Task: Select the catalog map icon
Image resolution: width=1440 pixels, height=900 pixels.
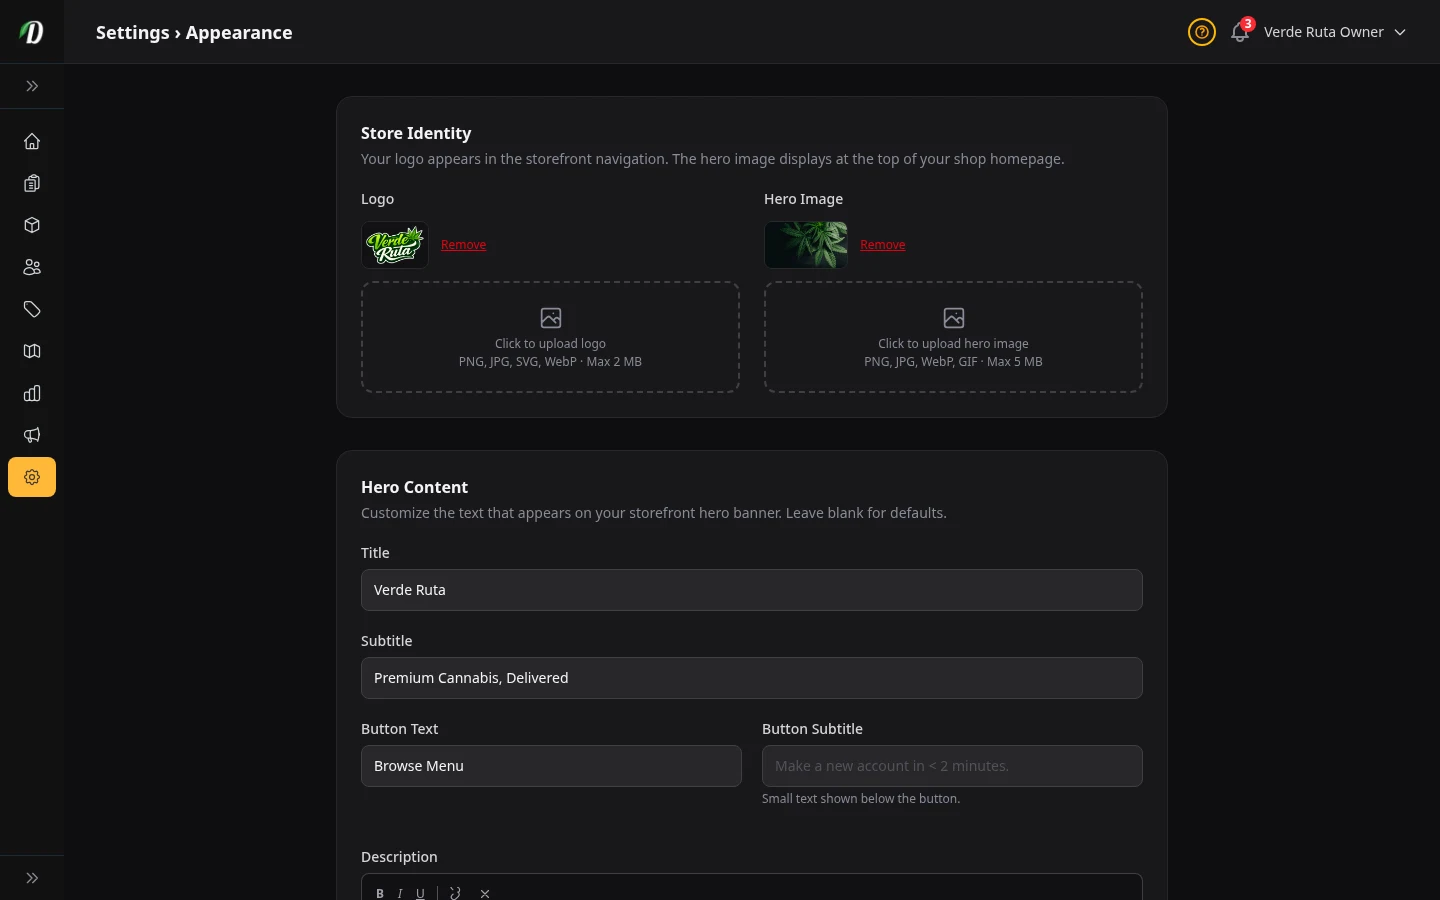Action: click(x=32, y=351)
